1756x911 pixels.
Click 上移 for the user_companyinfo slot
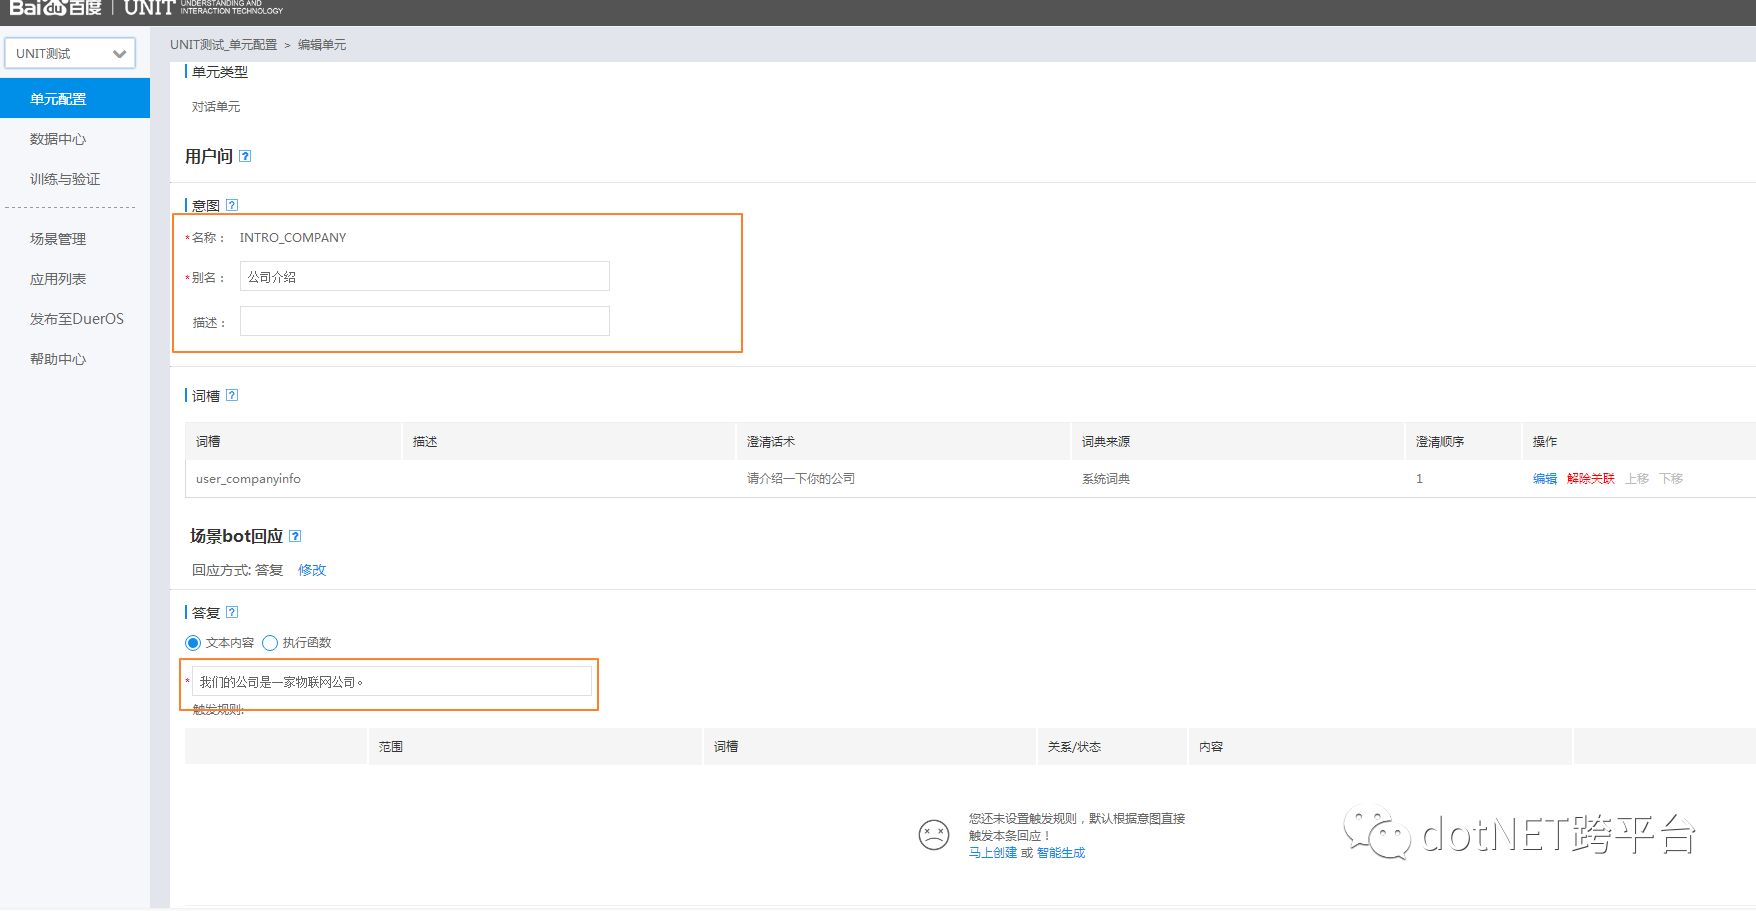pyautogui.click(x=1637, y=479)
